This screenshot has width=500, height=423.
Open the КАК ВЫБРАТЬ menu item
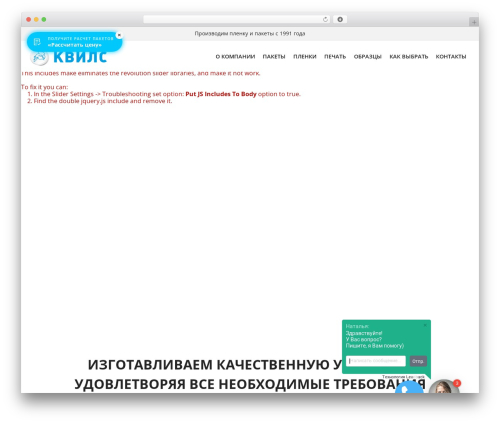pyautogui.click(x=409, y=57)
